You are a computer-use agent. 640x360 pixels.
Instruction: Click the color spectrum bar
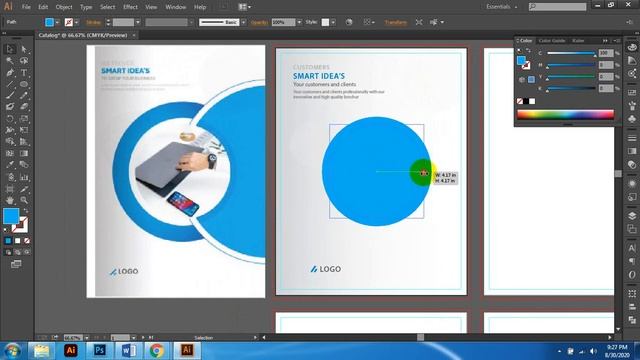click(x=565, y=114)
